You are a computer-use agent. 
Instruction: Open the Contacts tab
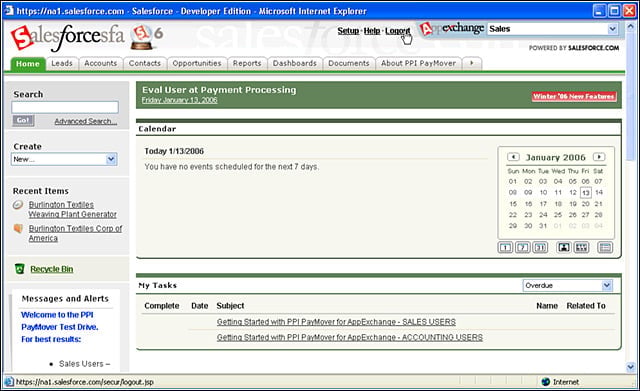(x=145, y=63)
